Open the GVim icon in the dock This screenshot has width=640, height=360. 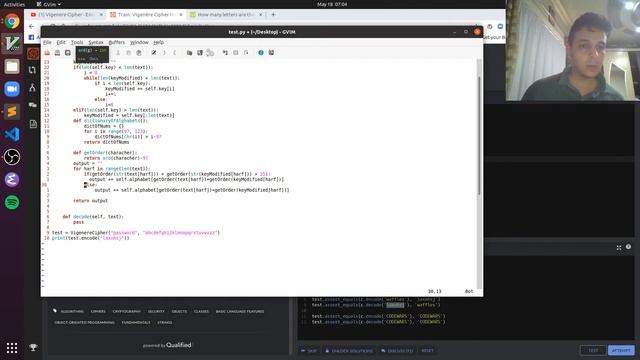(12, 43)
